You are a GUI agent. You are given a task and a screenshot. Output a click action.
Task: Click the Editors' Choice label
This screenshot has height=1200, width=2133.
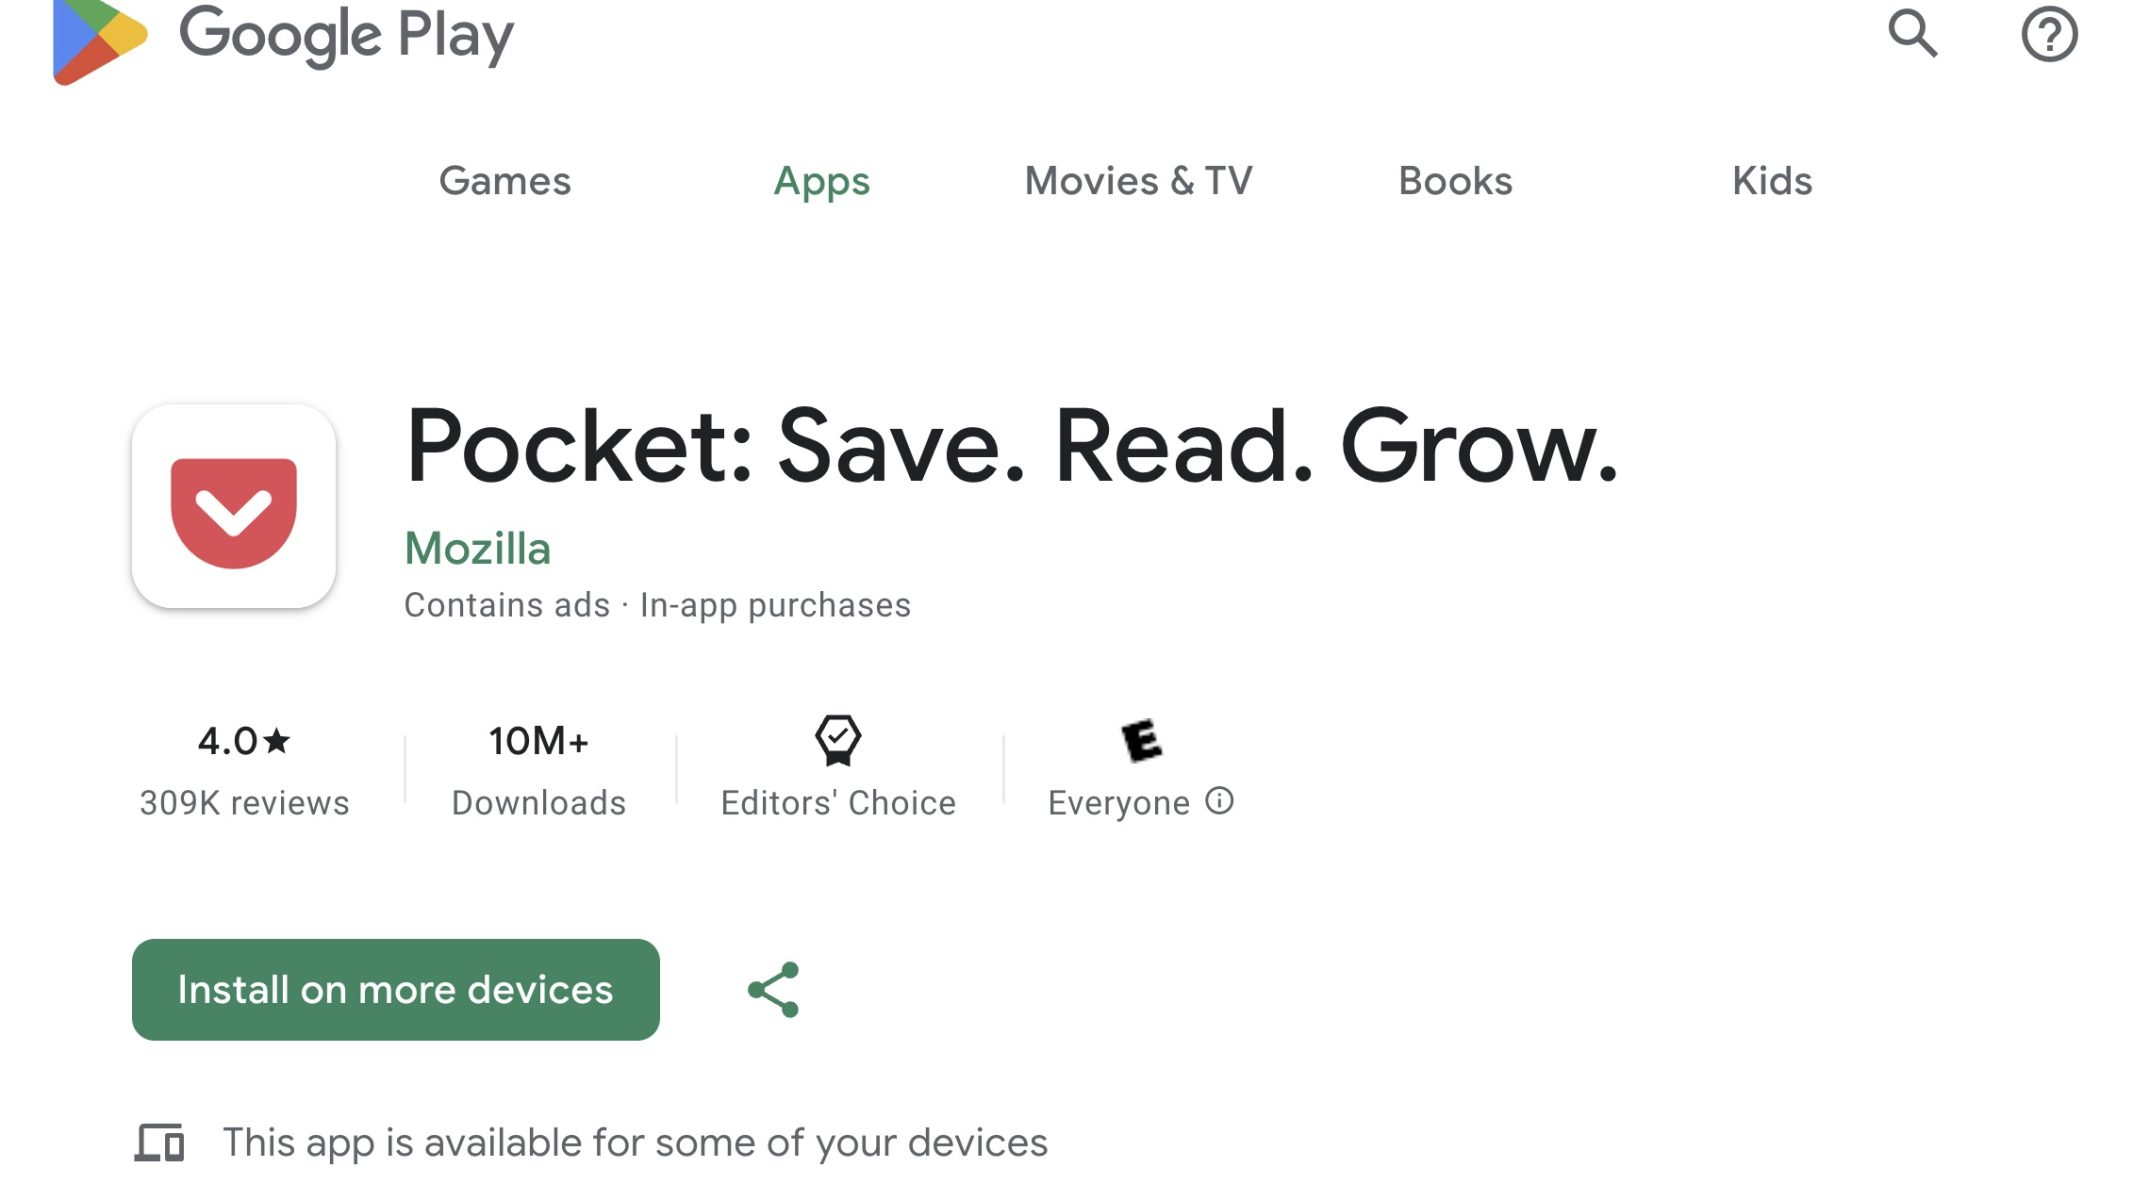coord(838,803)
